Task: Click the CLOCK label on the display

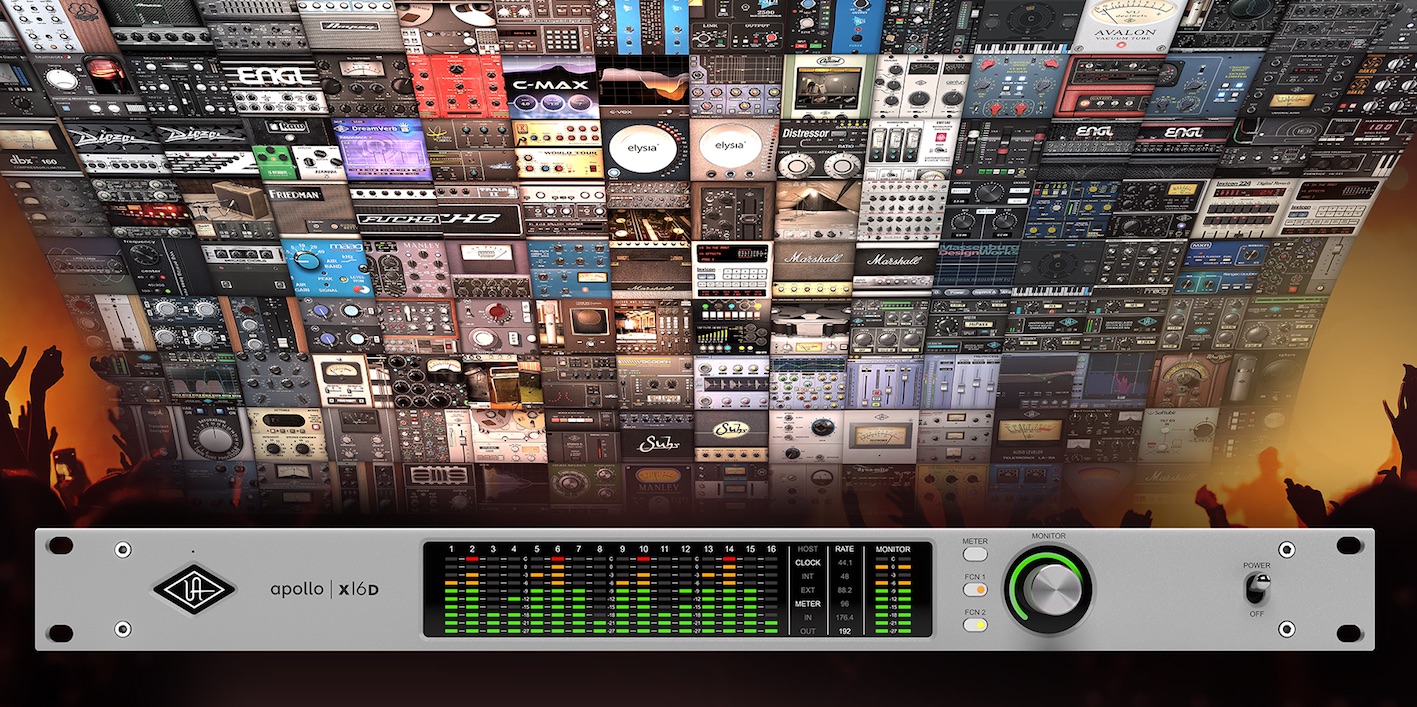Action: pyautogui.click(x=807, y=563)
